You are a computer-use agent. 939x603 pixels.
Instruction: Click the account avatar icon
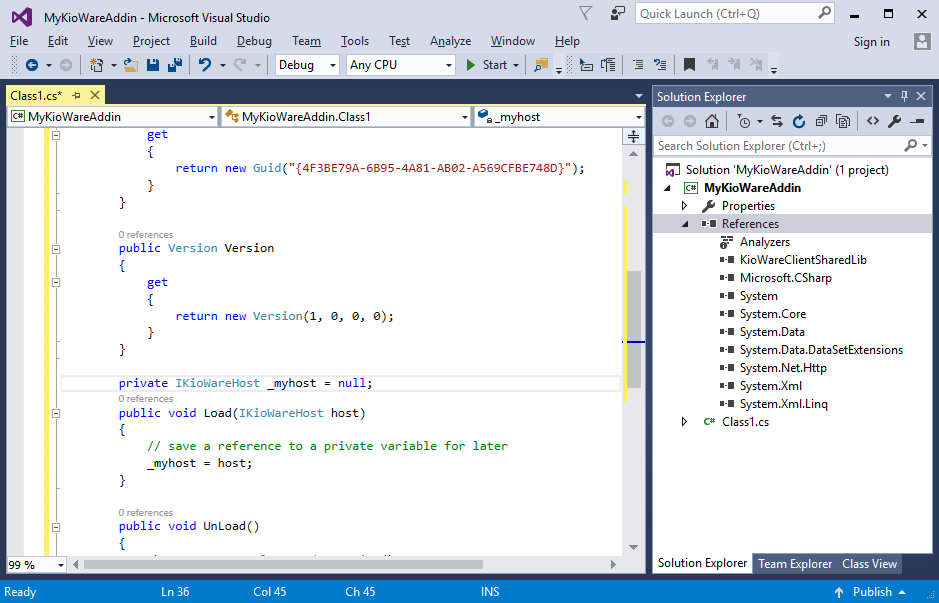pyautogui.click(x=922, y=41)
